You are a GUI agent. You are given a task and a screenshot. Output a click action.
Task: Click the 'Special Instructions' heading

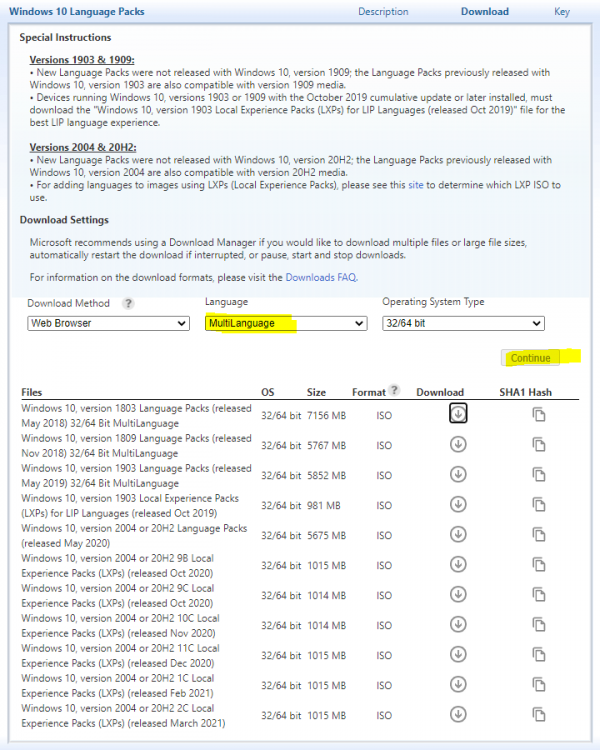click(x=65, y=37)
